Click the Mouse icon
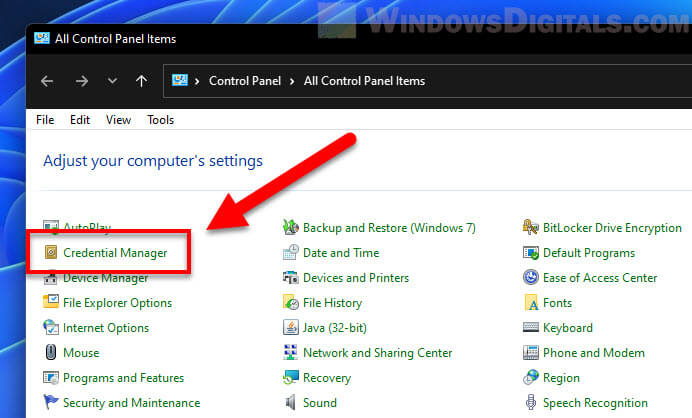 pyautogui.click(x=51, y=352)
